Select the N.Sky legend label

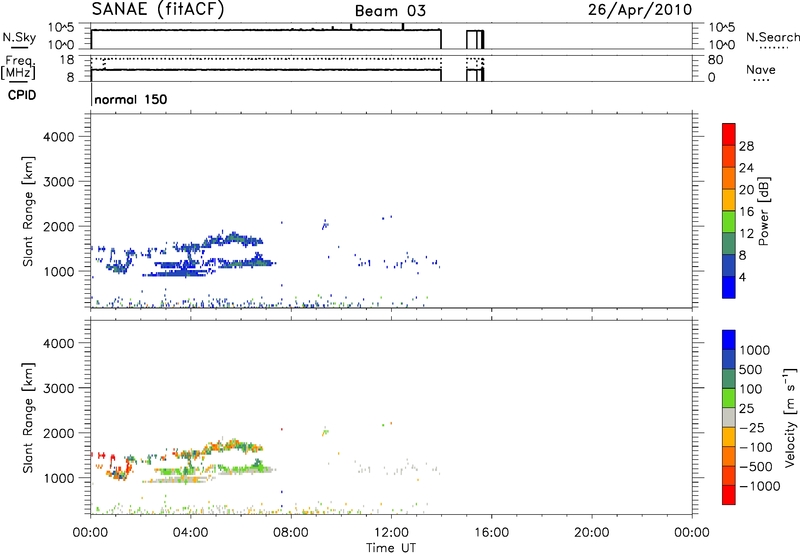point(19,37)
